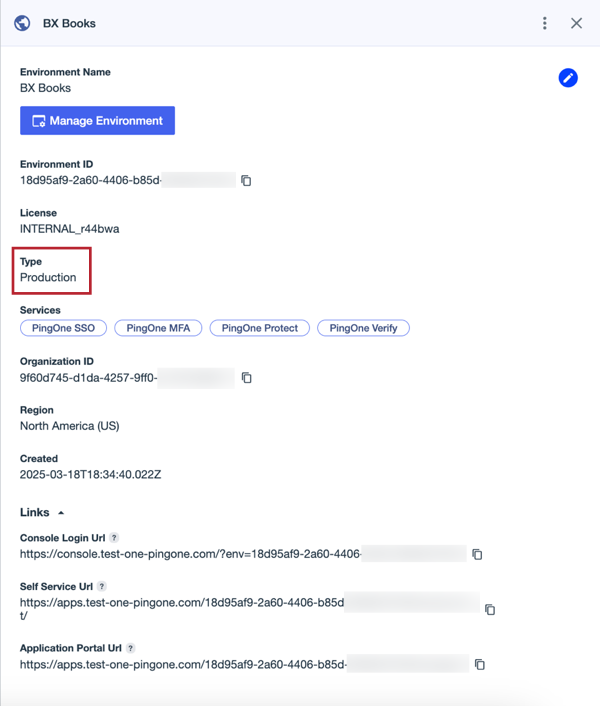Click the Console Login Url text

click(190, 554)
